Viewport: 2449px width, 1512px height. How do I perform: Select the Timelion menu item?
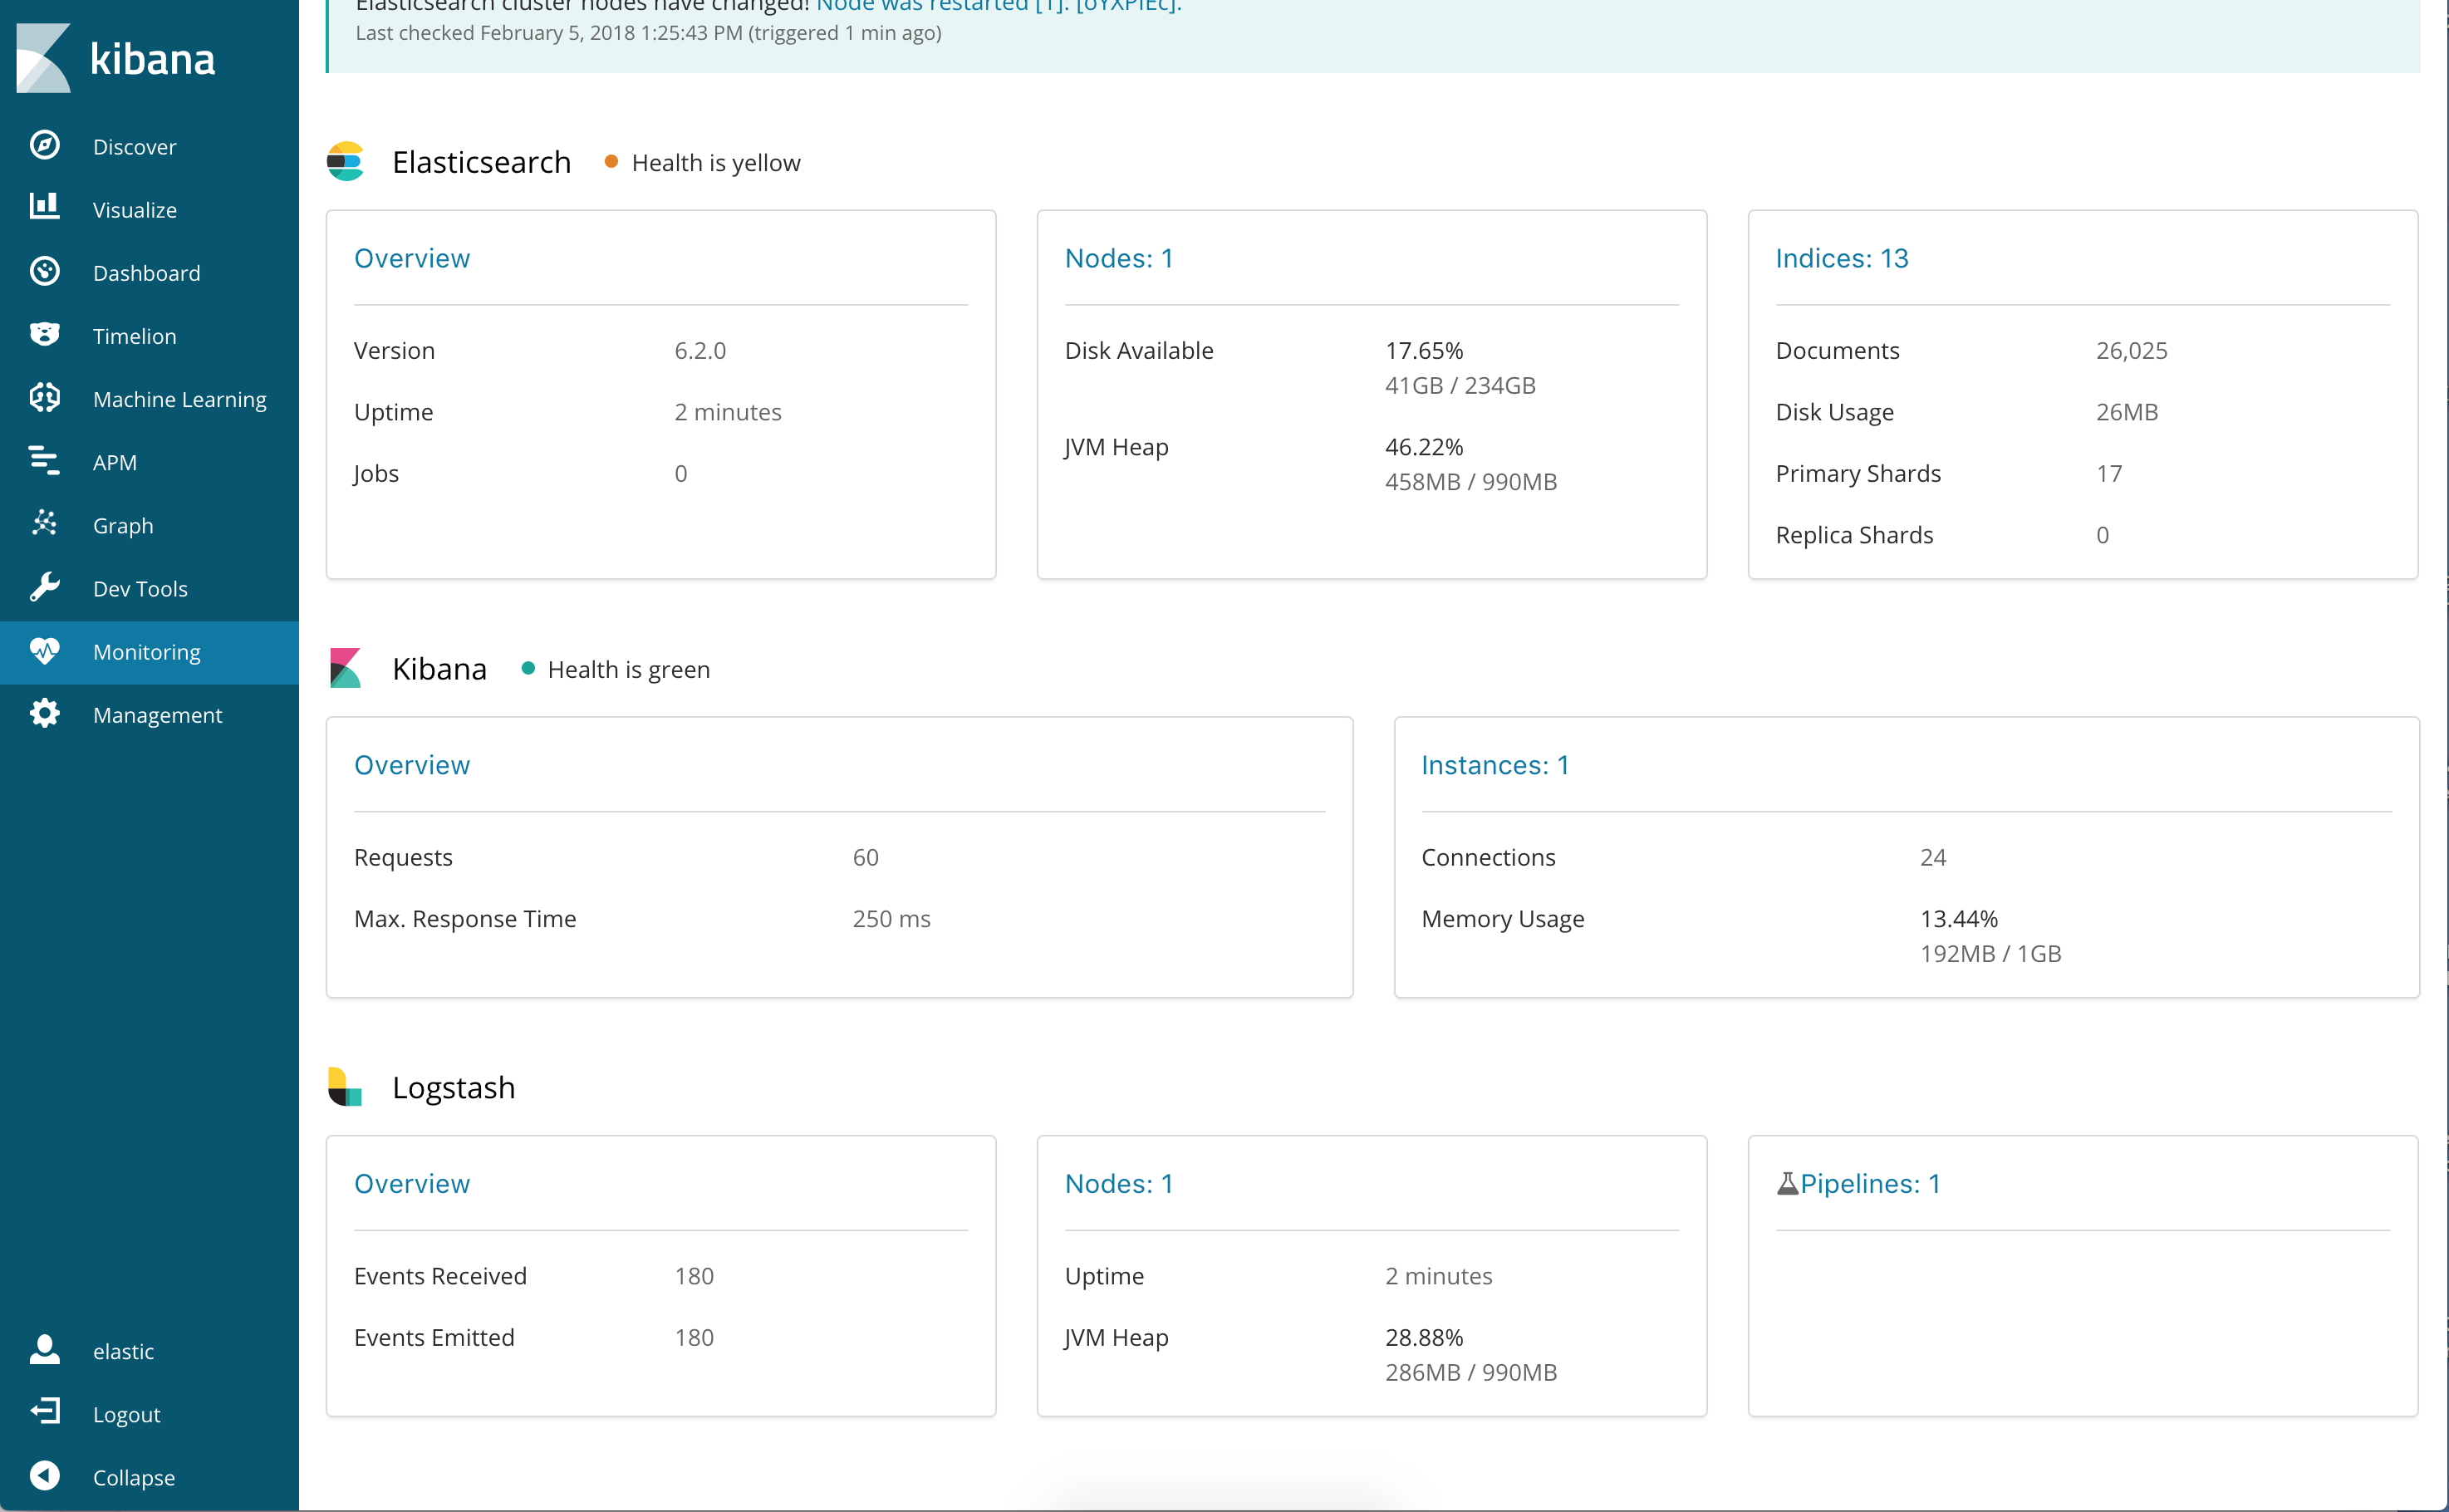tap(135, 334)
